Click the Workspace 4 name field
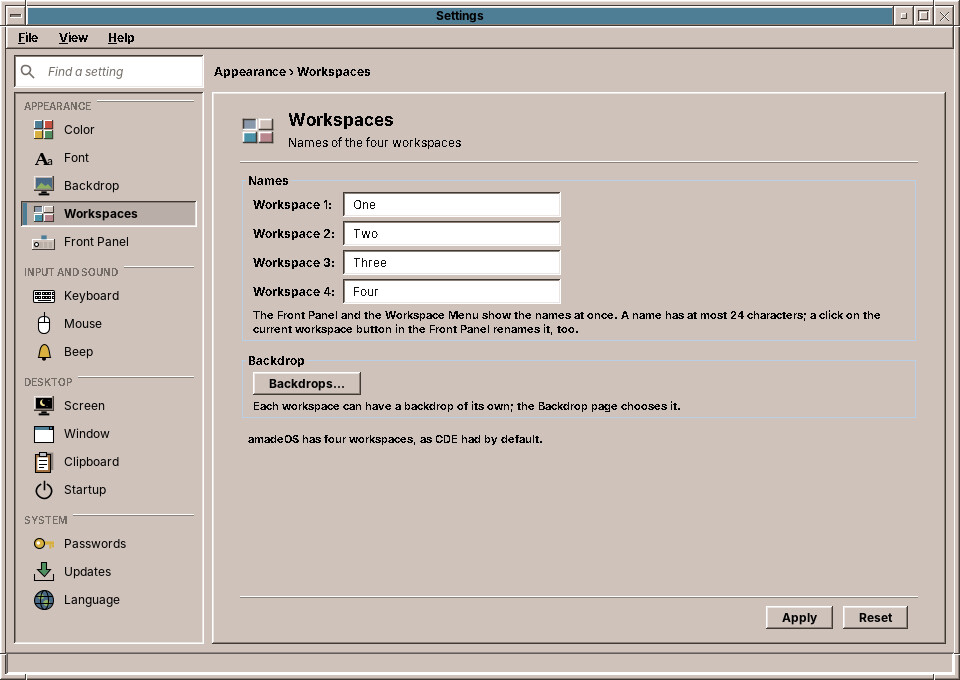960x680 pixels. 452,291
